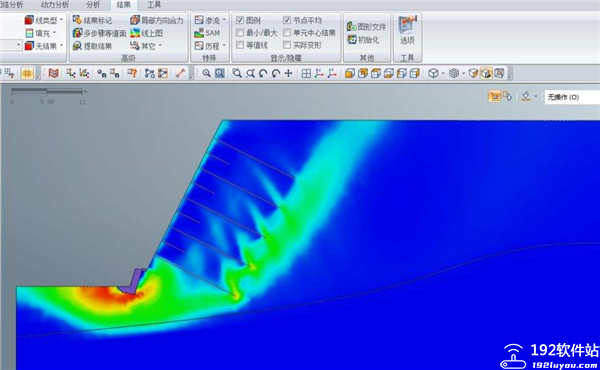Screen dimensions: 600x370
Task: Uncheck the 图例 legend checkbox
Action: [x=240, y=20]
